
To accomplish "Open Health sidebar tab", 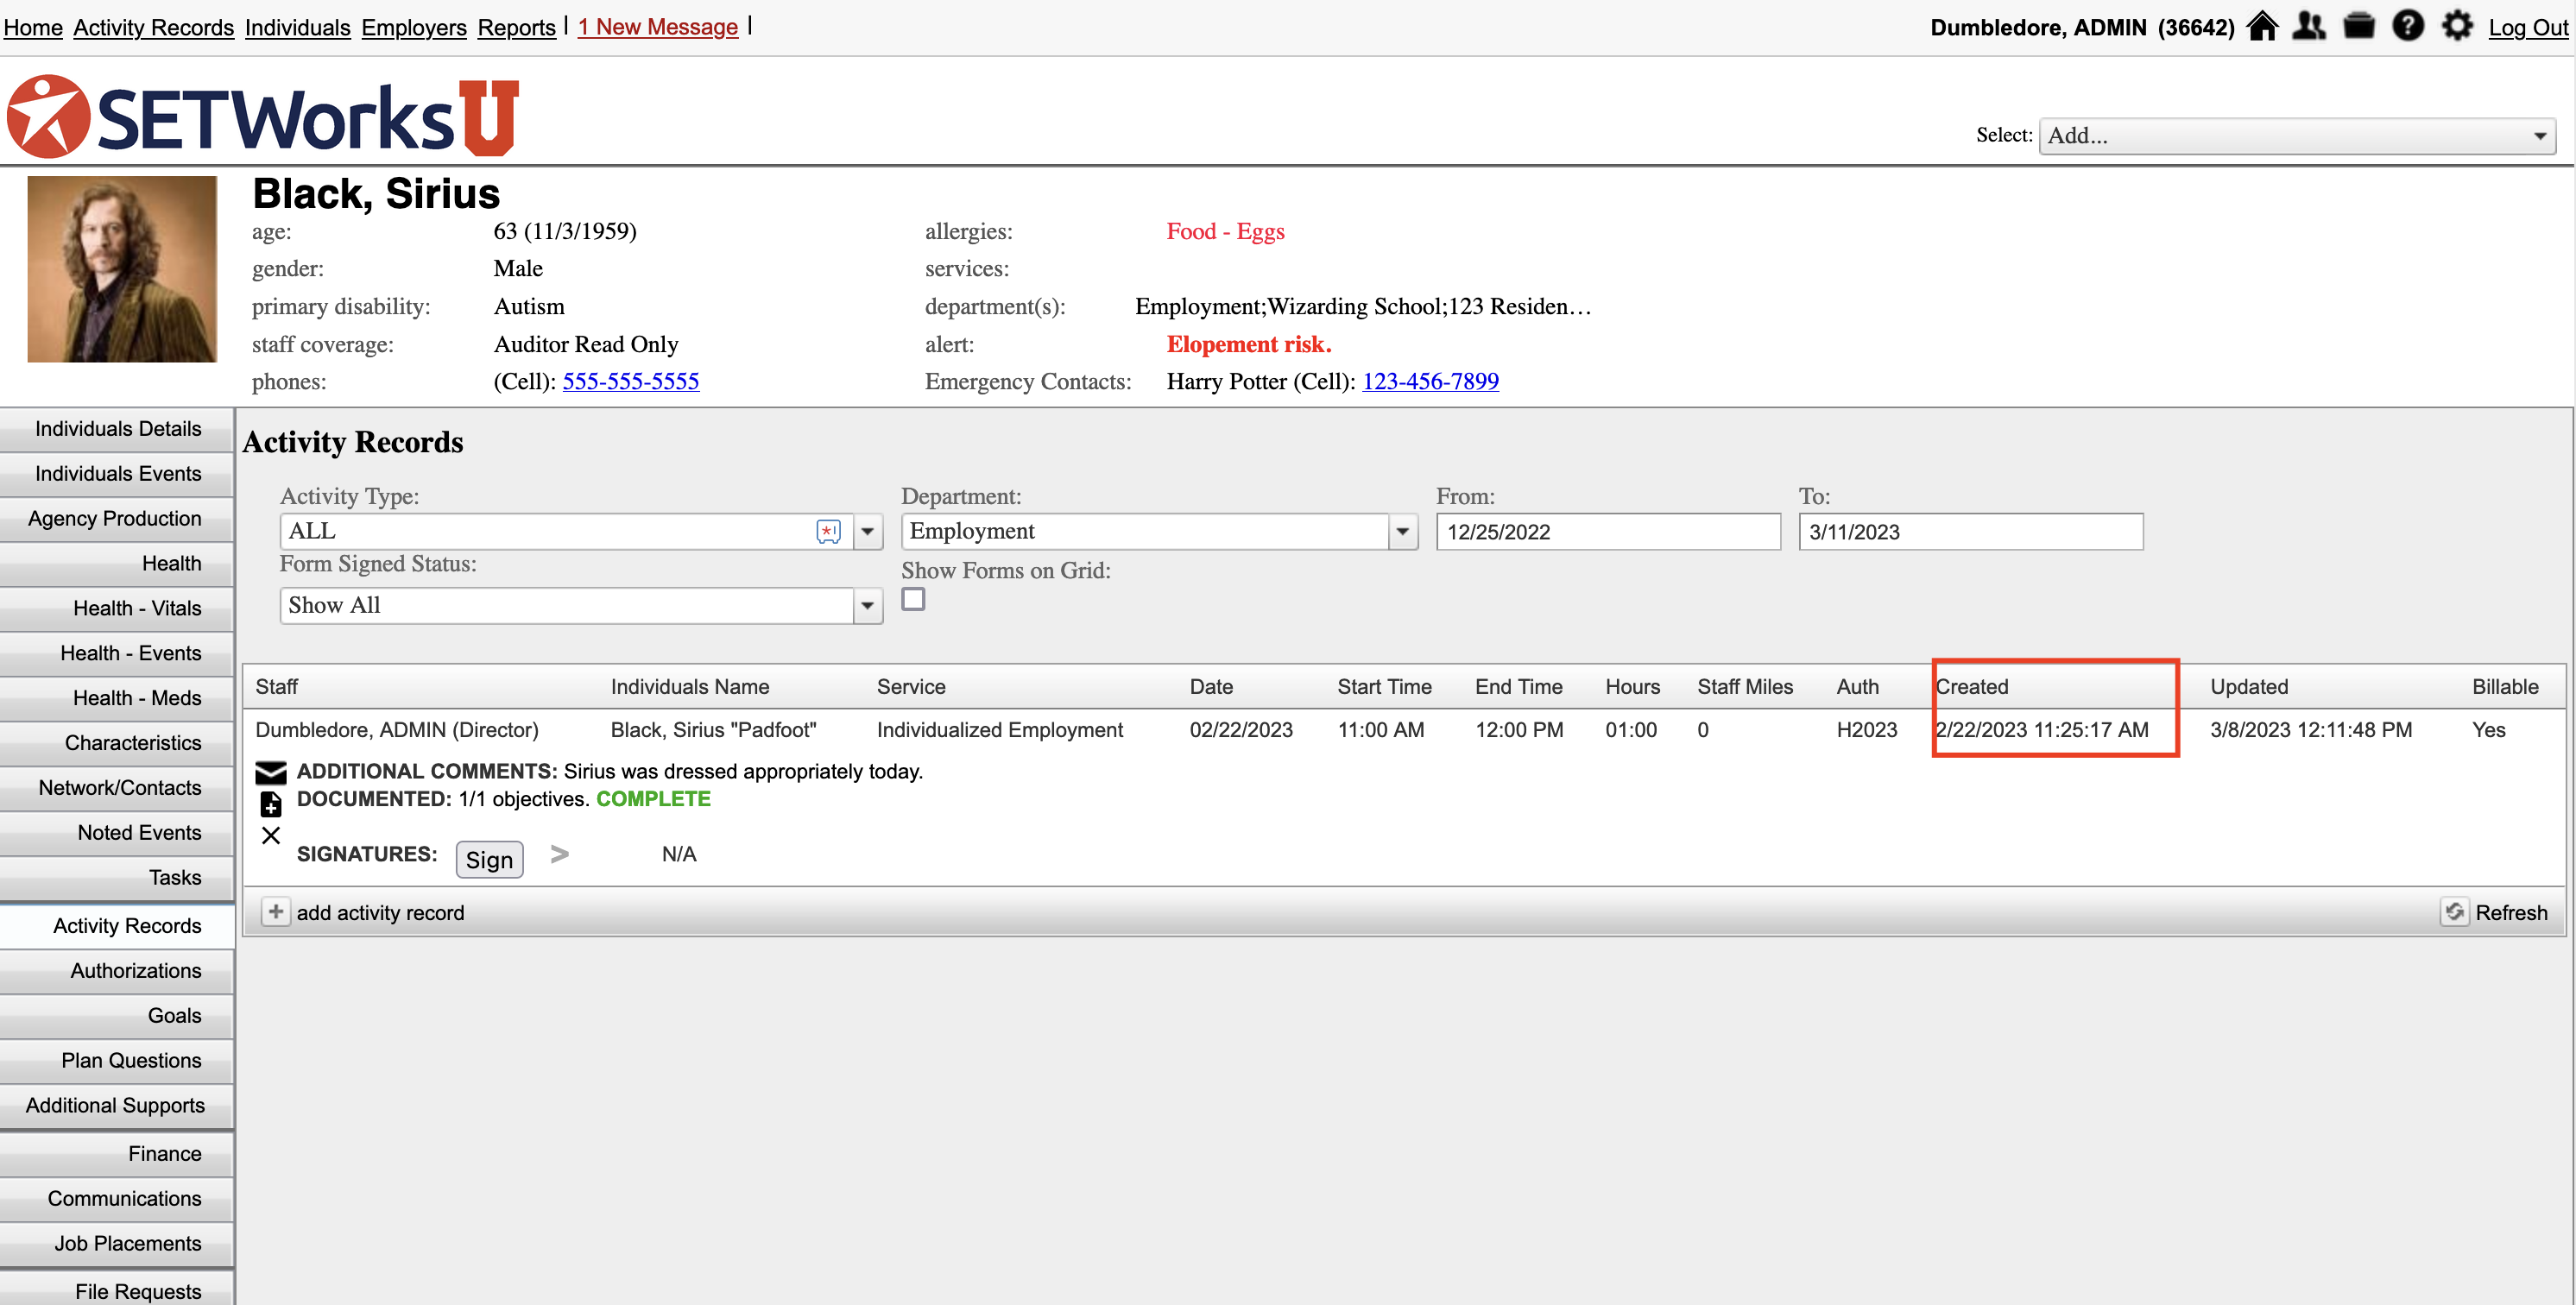I will pyautogui.click(x=117, y=564).
